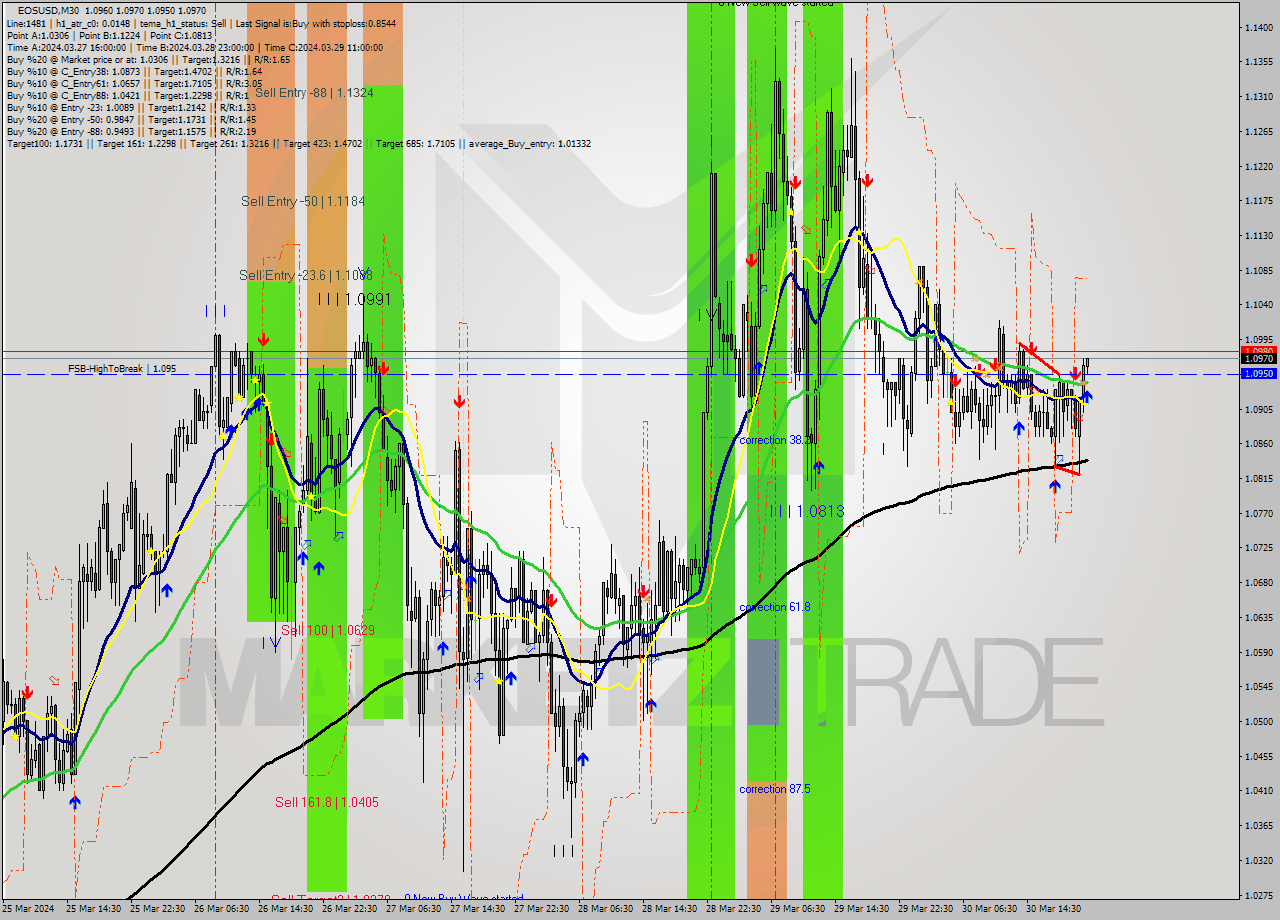Click the '28 Mar 22:30' time label
This screenshot has width=1280, height=920.
734,909
